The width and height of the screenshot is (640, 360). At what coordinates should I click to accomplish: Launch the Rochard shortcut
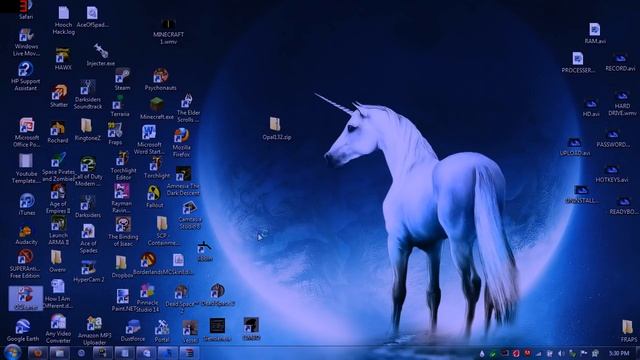tap(58, 132)
